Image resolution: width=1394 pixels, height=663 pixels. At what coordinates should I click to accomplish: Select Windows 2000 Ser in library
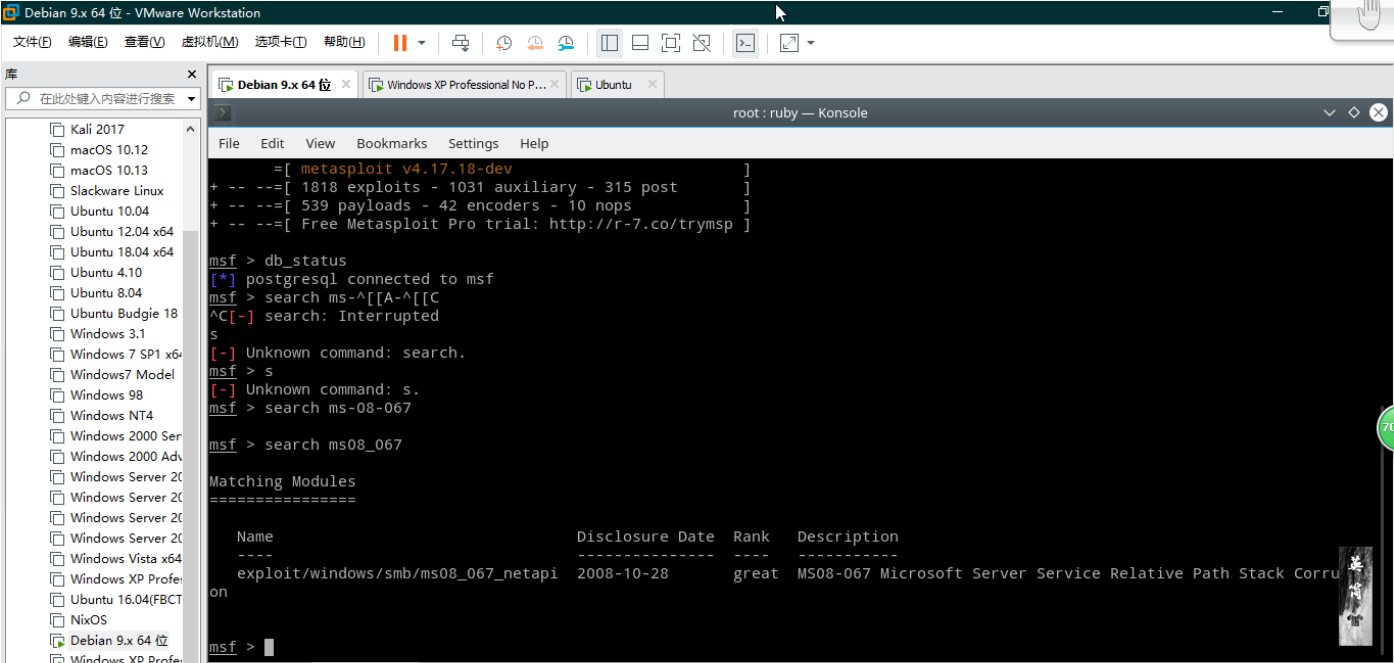[x=126, y=436]
